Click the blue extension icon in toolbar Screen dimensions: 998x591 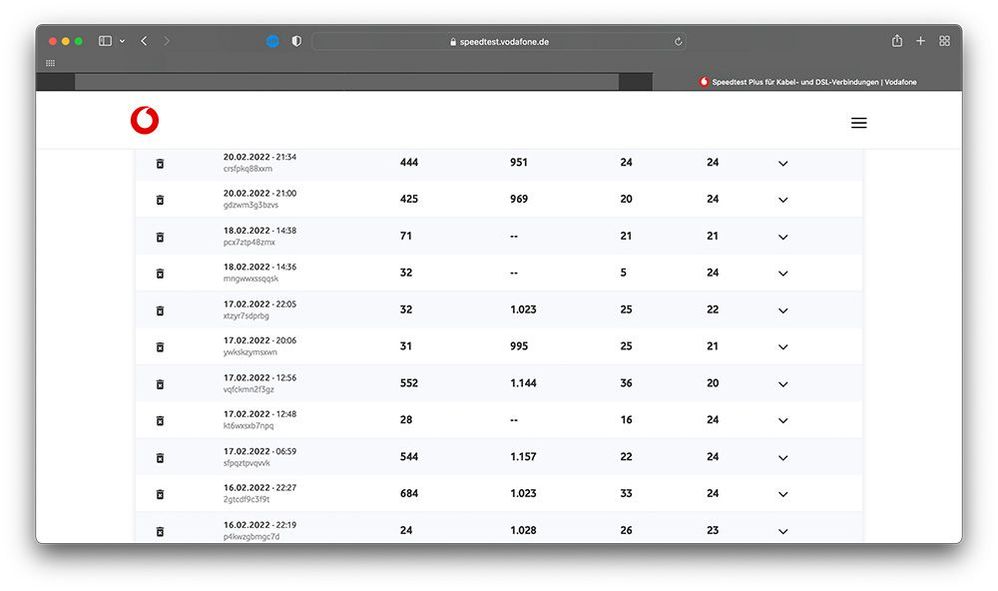(x=272, y=41)
